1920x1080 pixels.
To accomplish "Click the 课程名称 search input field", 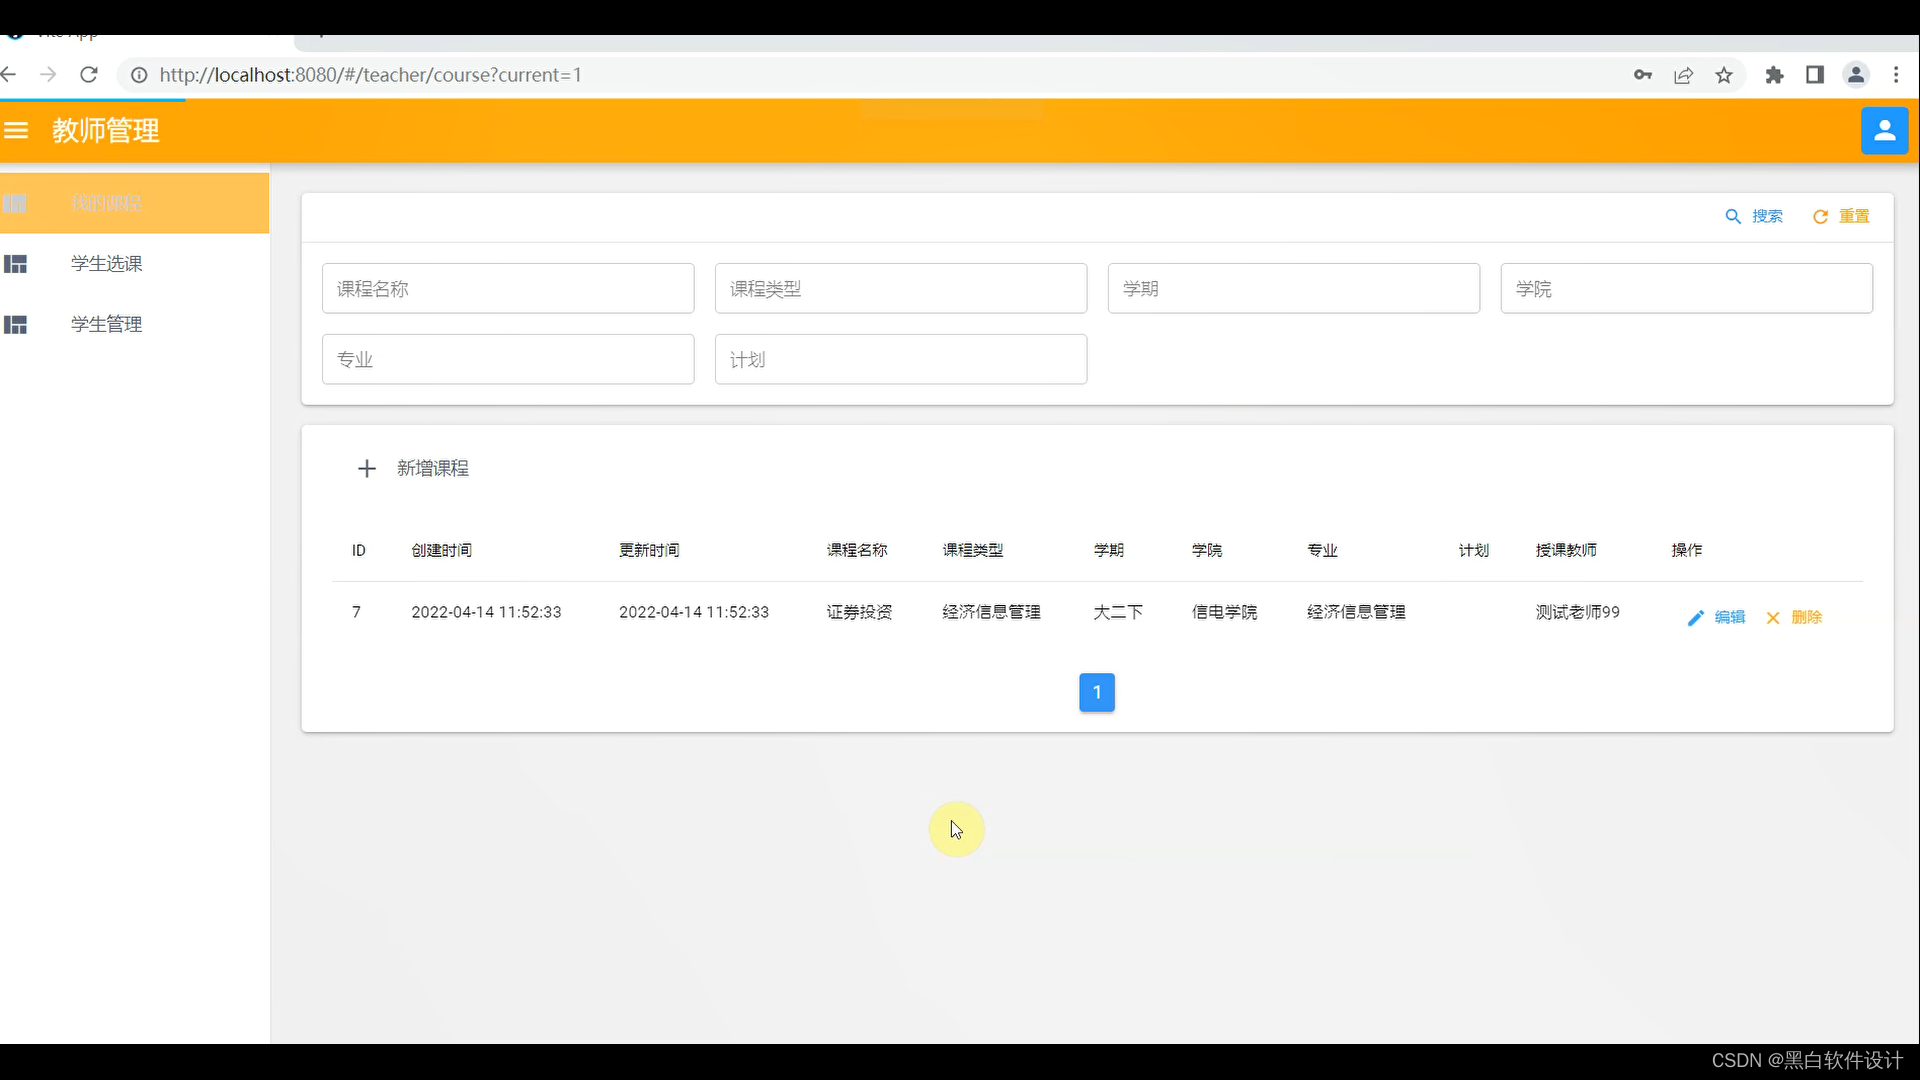I will [508, 289].
